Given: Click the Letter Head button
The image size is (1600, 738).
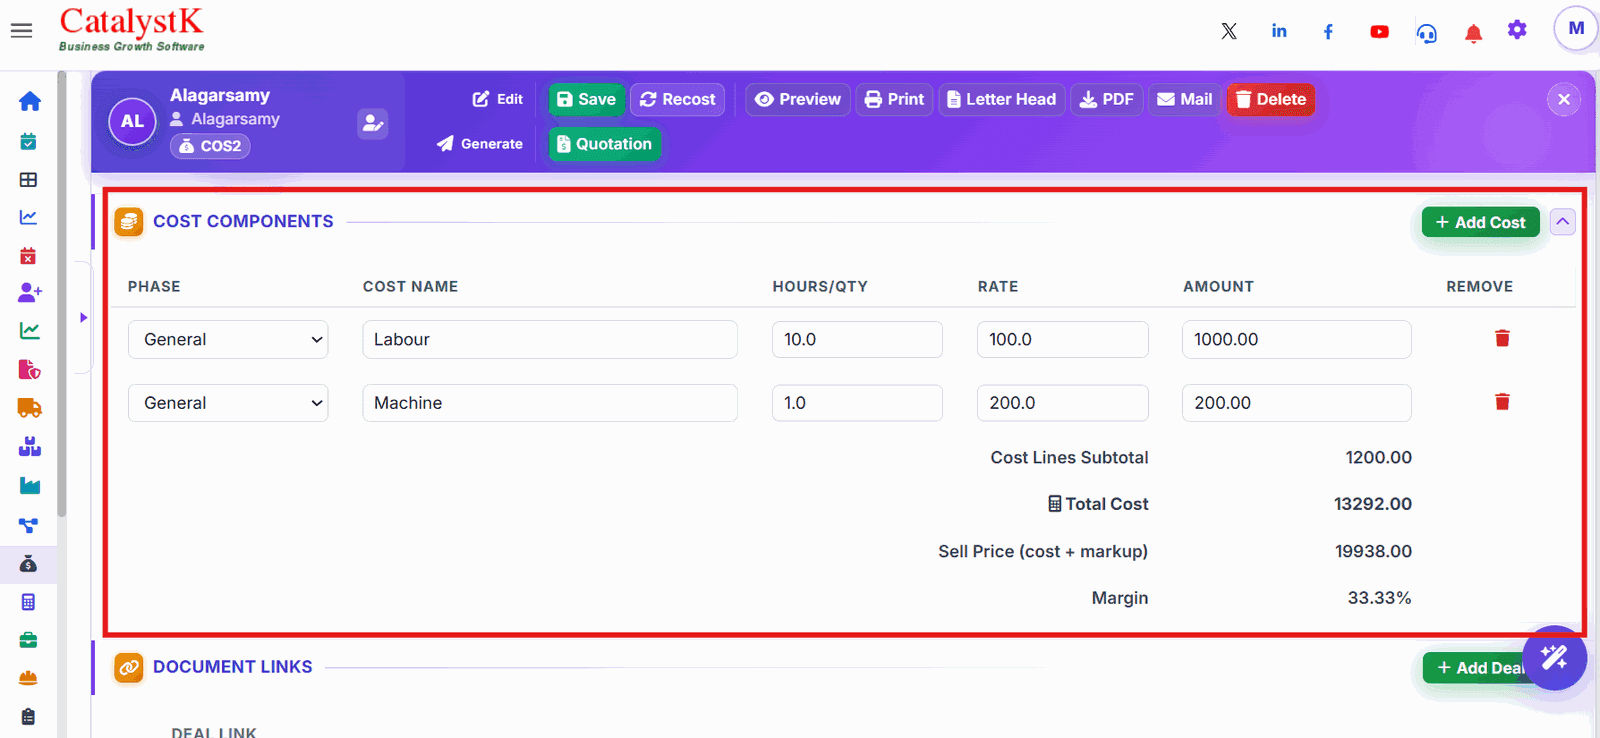Looking at the screenshot, I should coord(1001,99).
